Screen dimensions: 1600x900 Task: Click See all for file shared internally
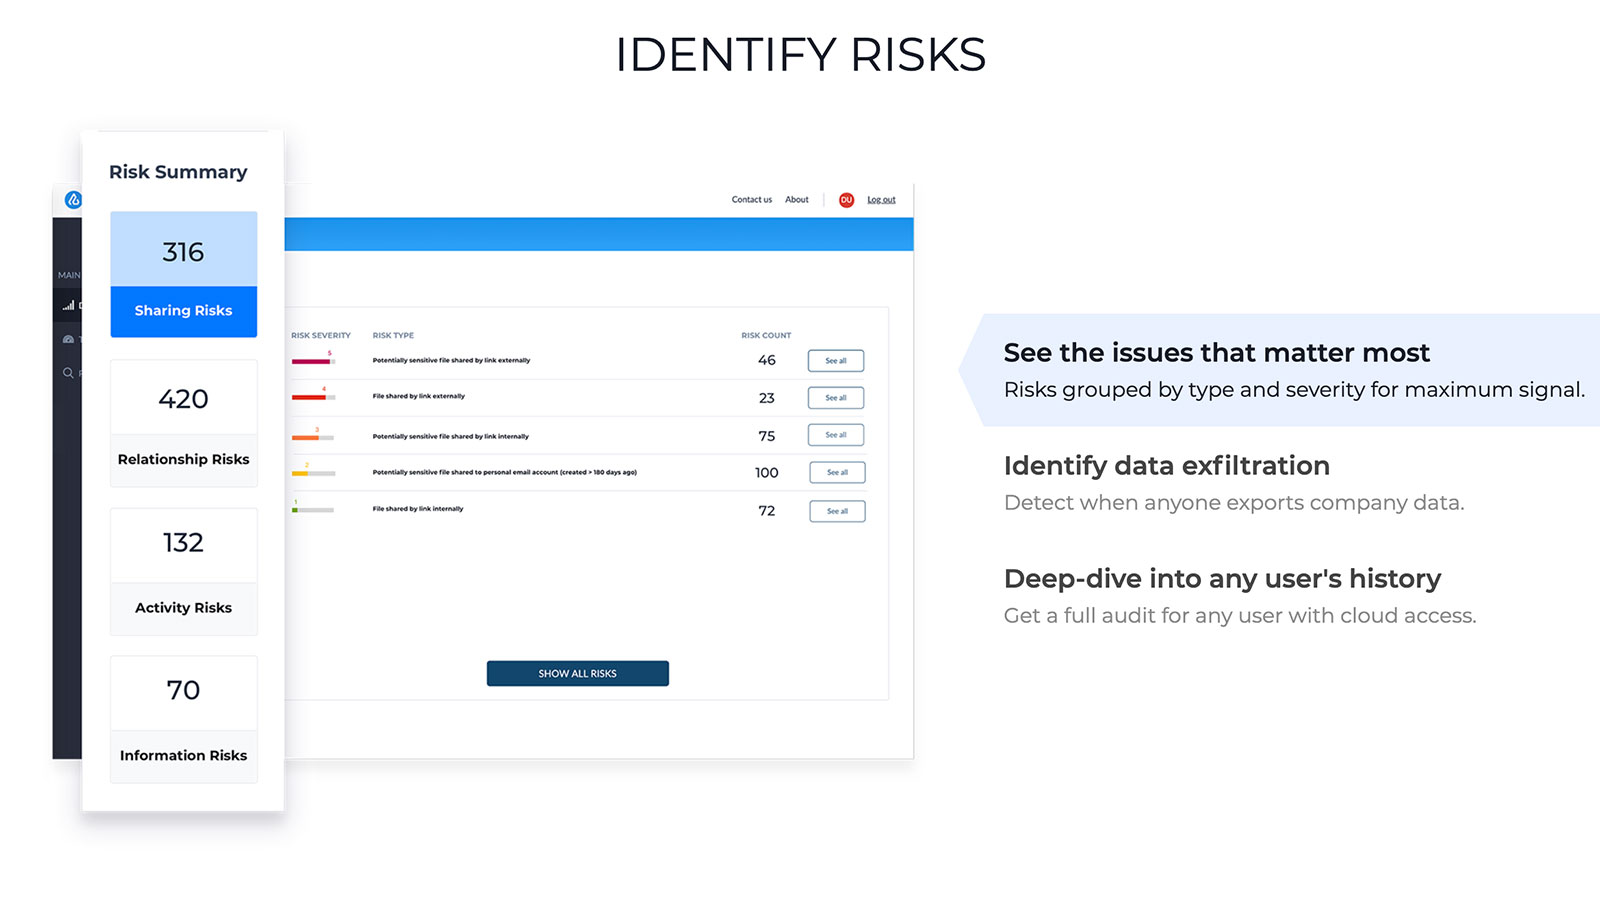[837, 511]
